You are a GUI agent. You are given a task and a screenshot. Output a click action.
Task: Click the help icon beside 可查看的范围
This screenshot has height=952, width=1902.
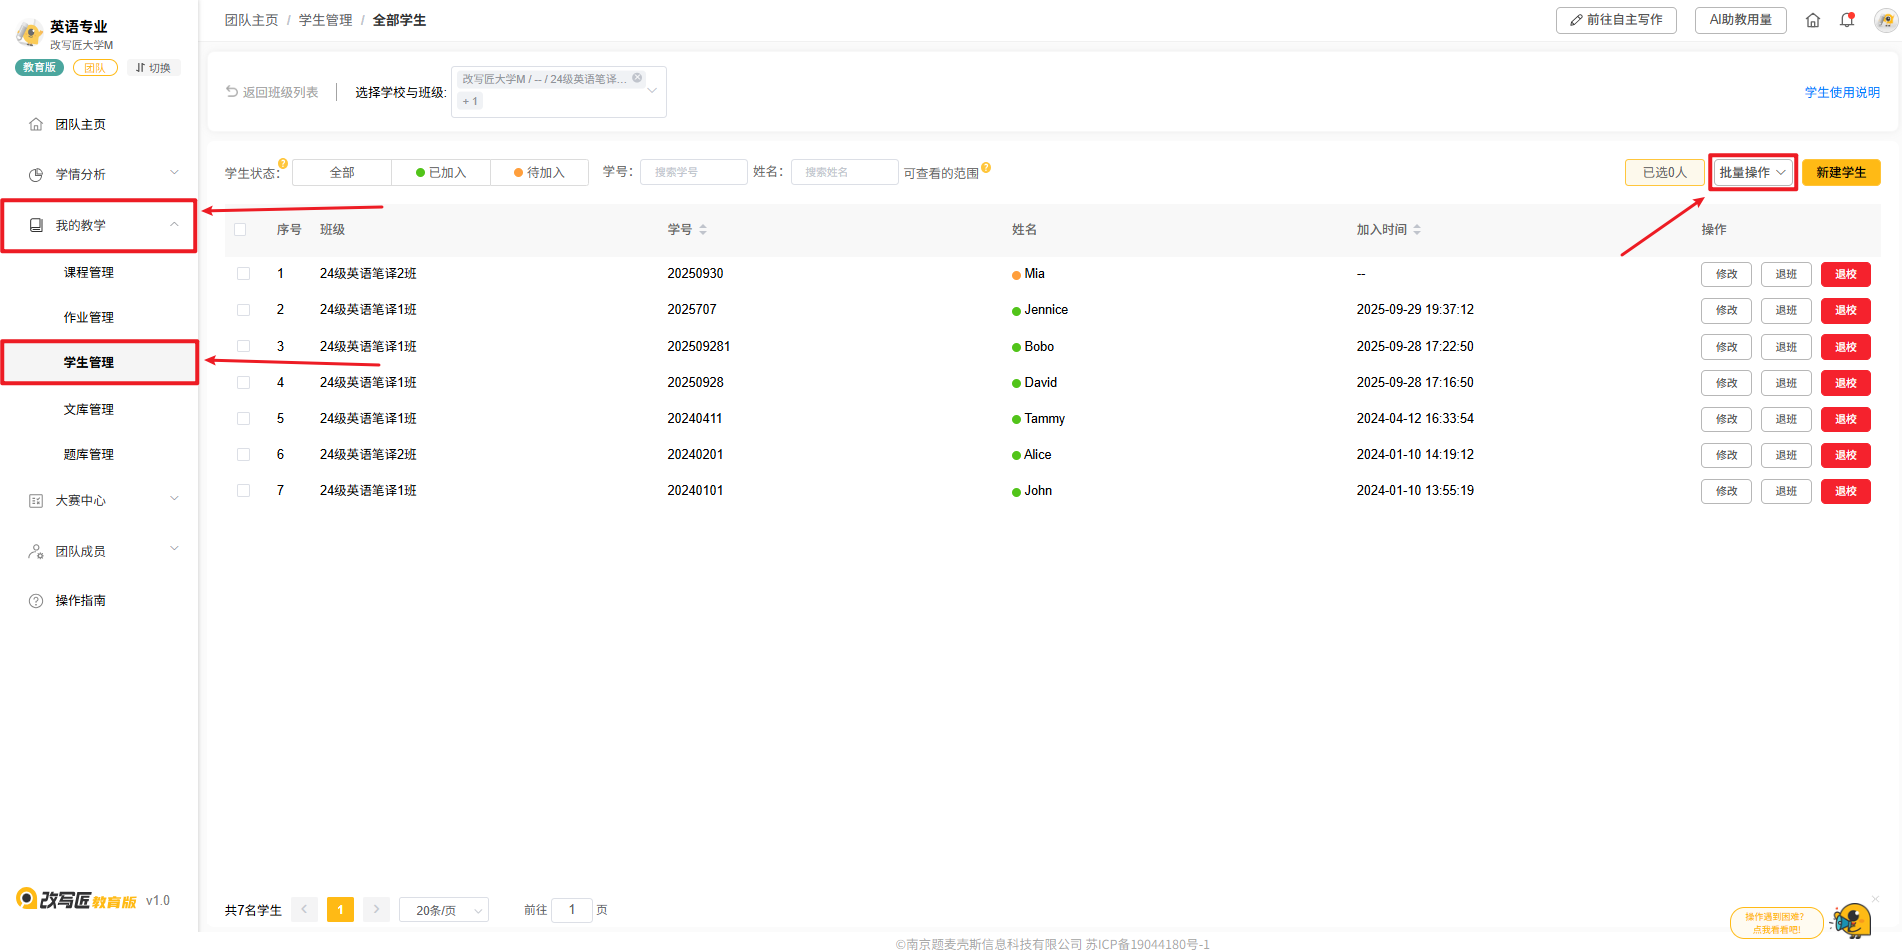pyautogui.click(x=986, y=167)
